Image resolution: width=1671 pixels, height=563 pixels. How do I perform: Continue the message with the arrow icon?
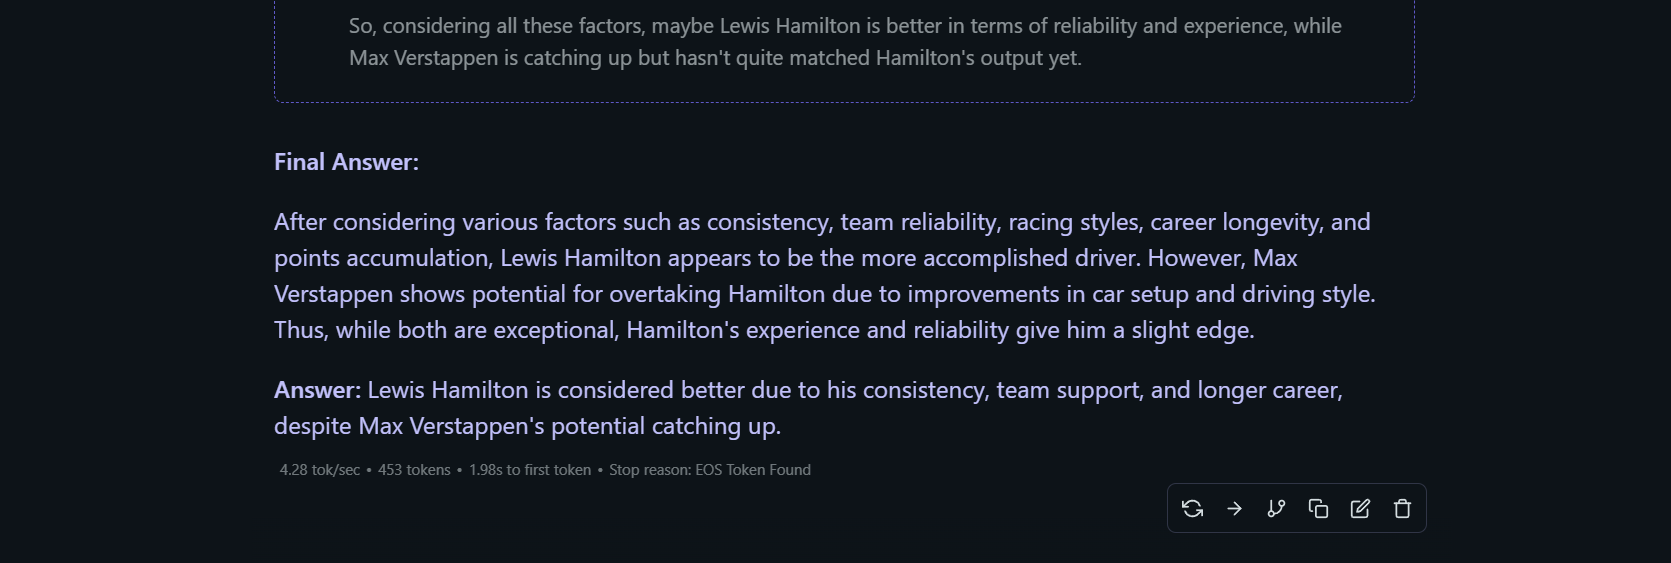(x=1234, y=509)
